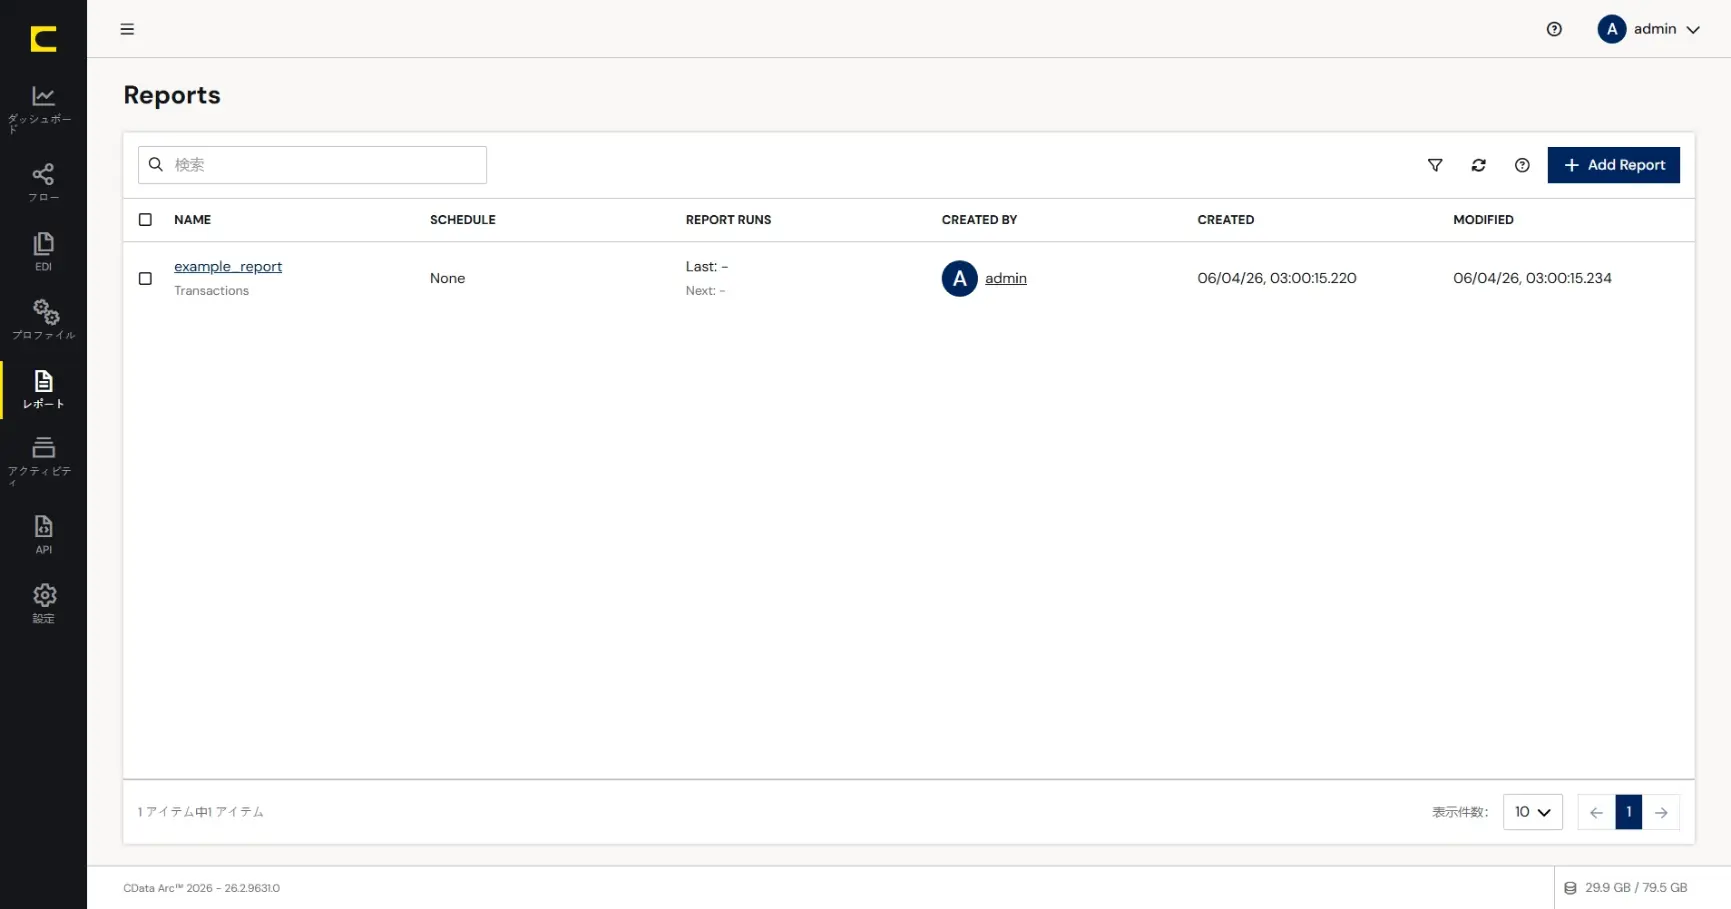1731x909 pixels.
Task: Expand the admin user menu
Action: coord(1648,29)
